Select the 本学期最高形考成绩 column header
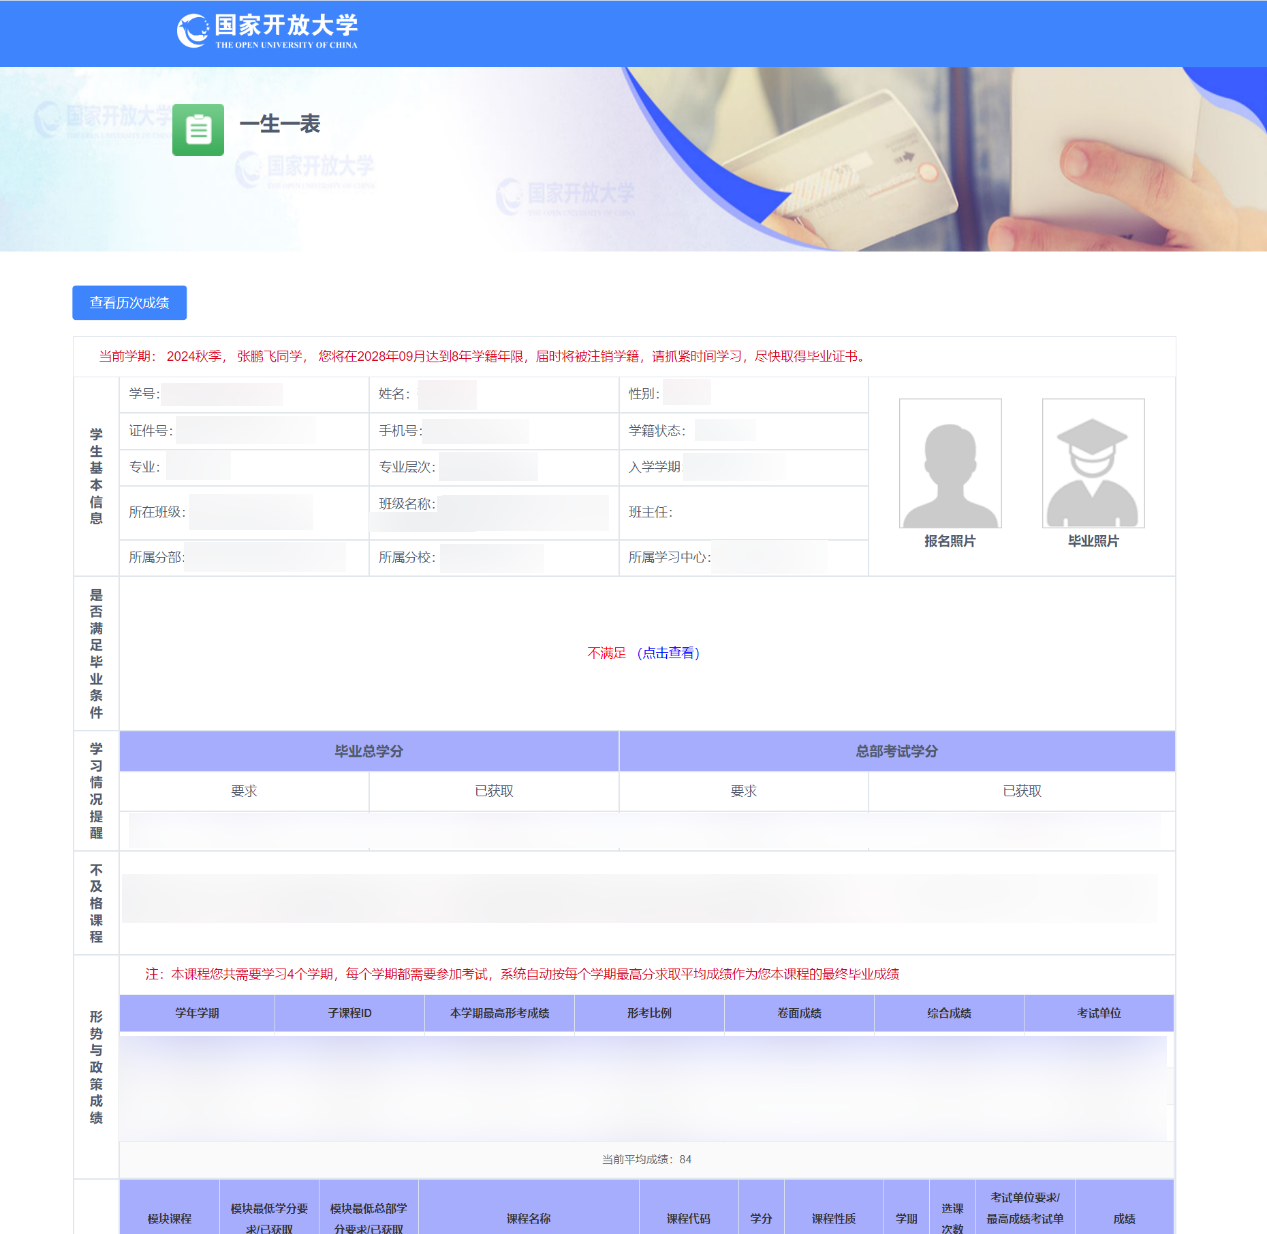Screen dimensions: 1267x1234 499,1013
